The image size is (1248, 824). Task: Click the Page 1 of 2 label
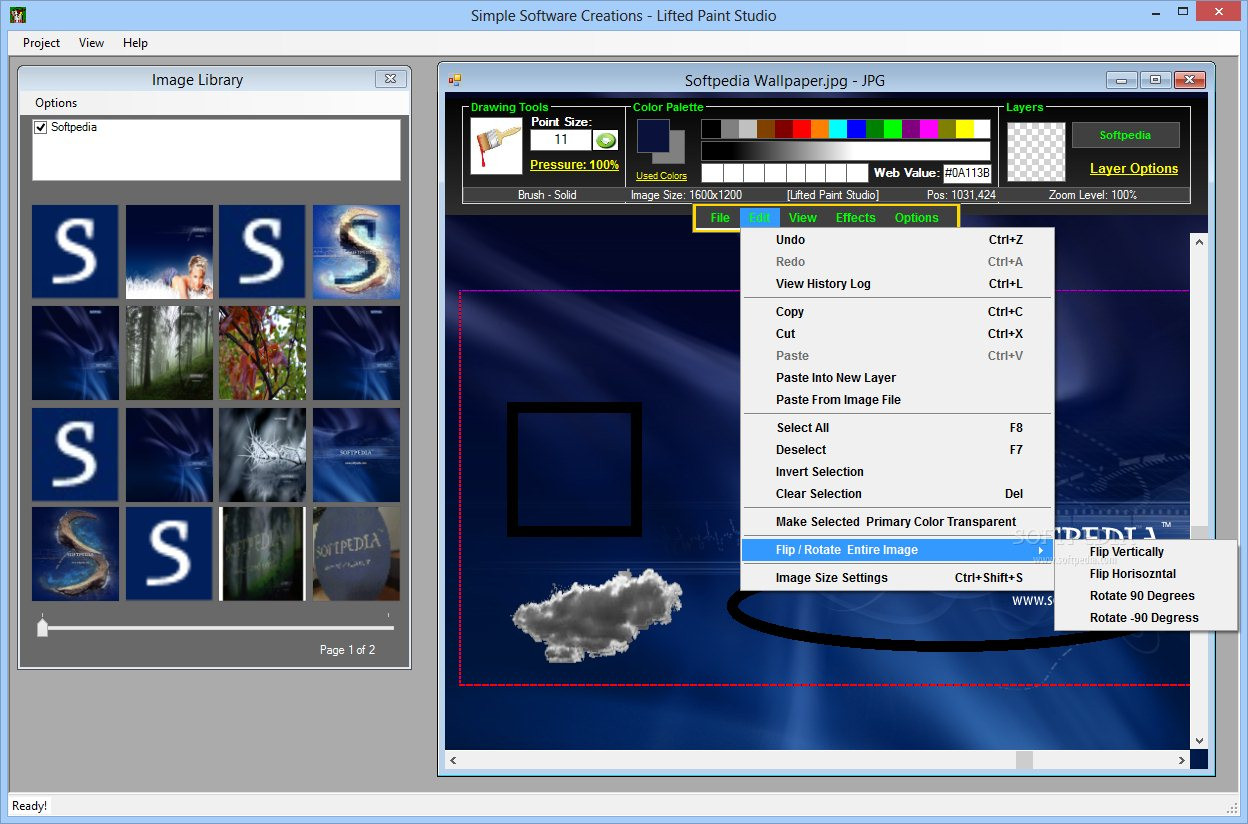(x=348, y=650)
